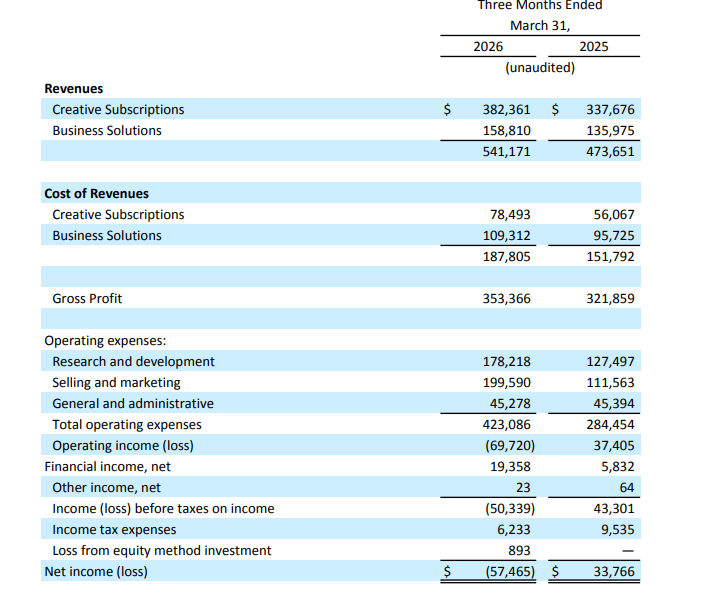Click 2025 Business Solutions revenue 135,975
The image size is (703, 593).
[610, 131]
